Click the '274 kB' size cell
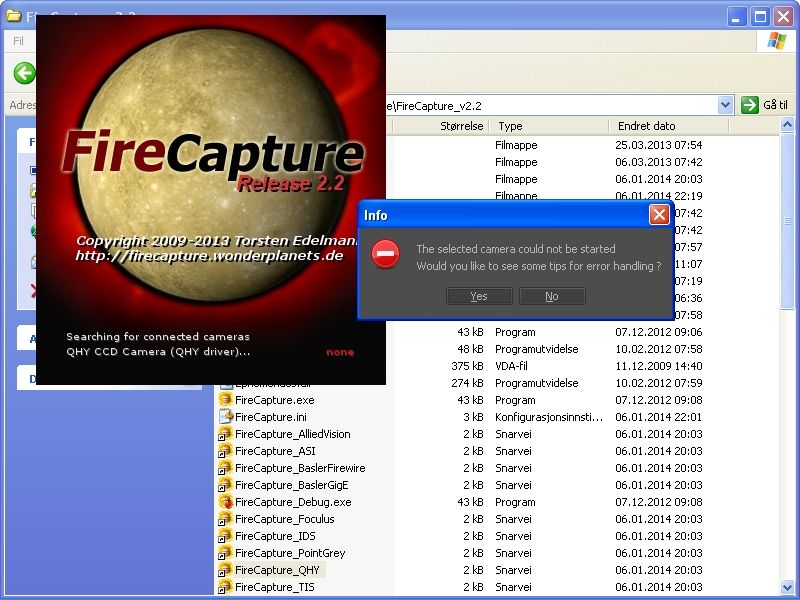800x600 pixels. click(467, 383)
